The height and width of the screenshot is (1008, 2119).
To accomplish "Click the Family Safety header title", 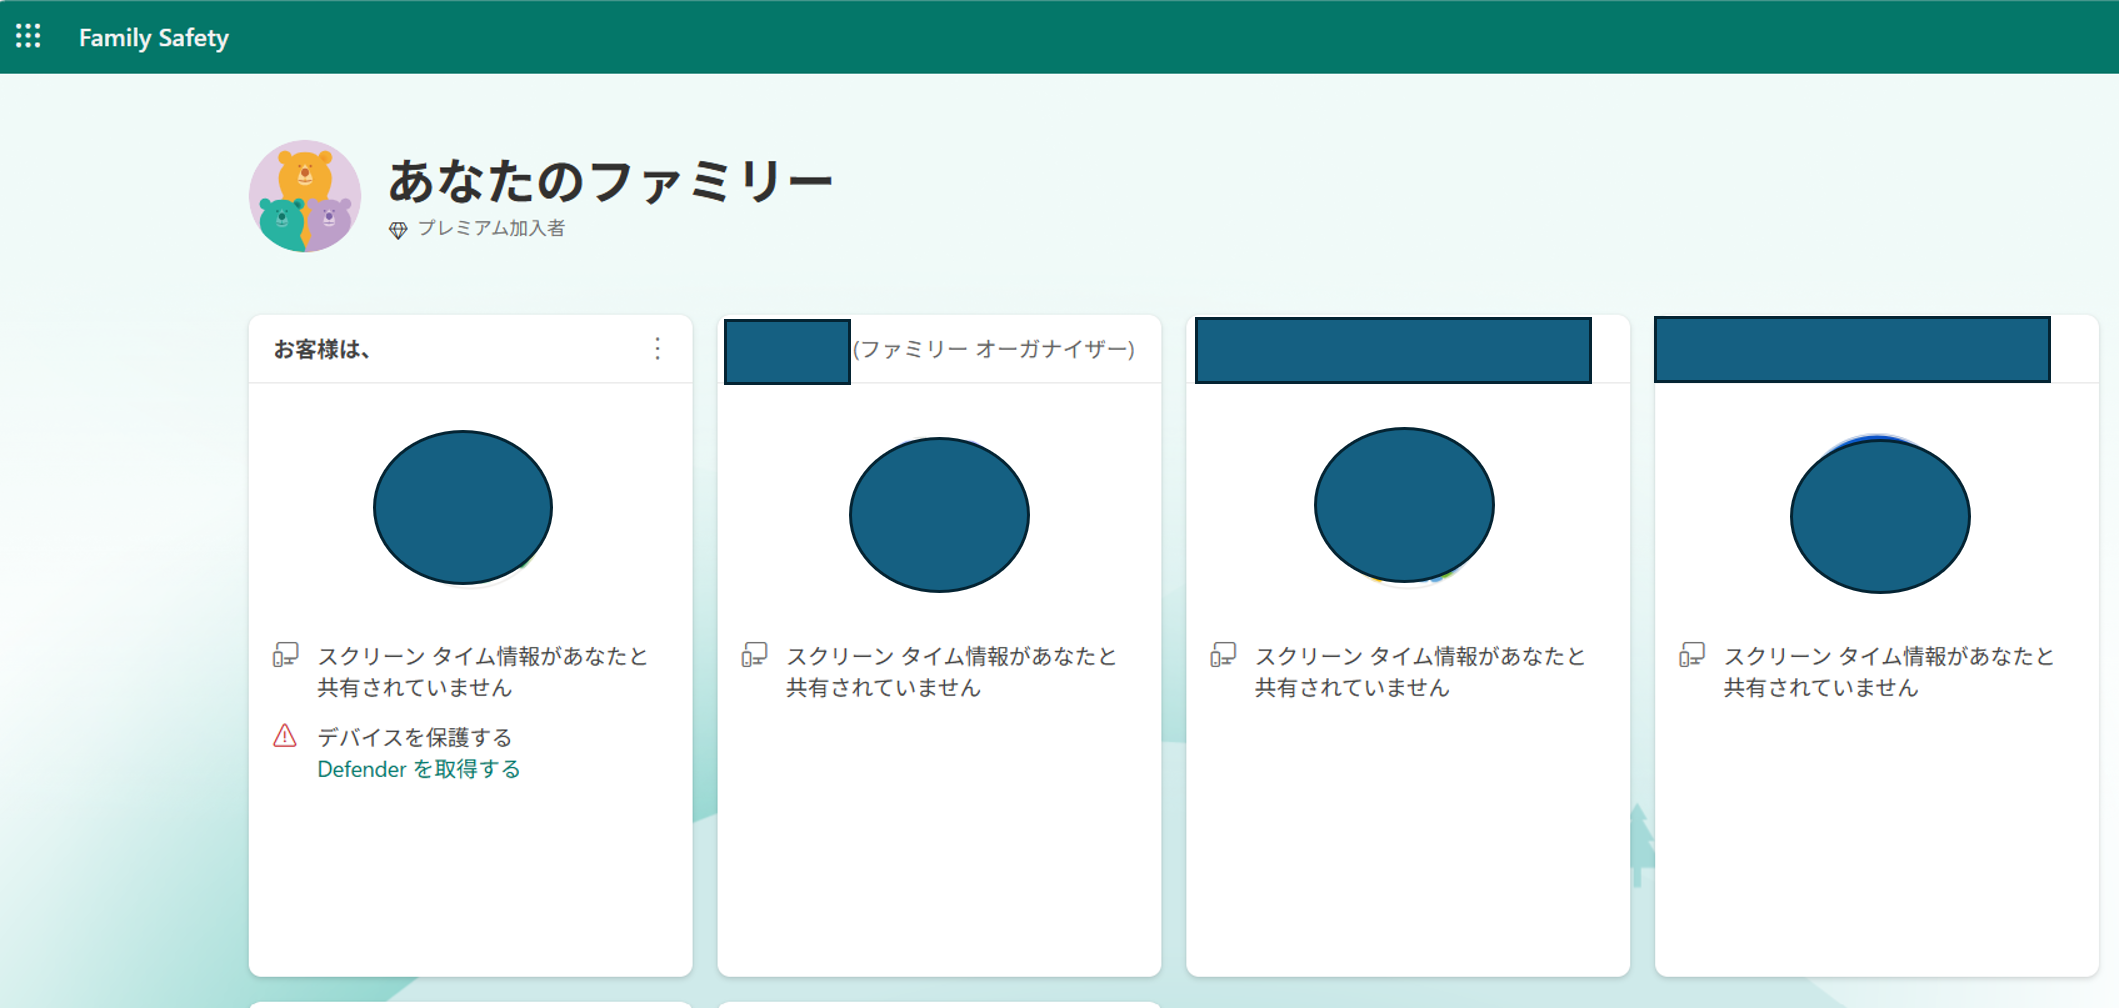I will [x=154, y=38].
